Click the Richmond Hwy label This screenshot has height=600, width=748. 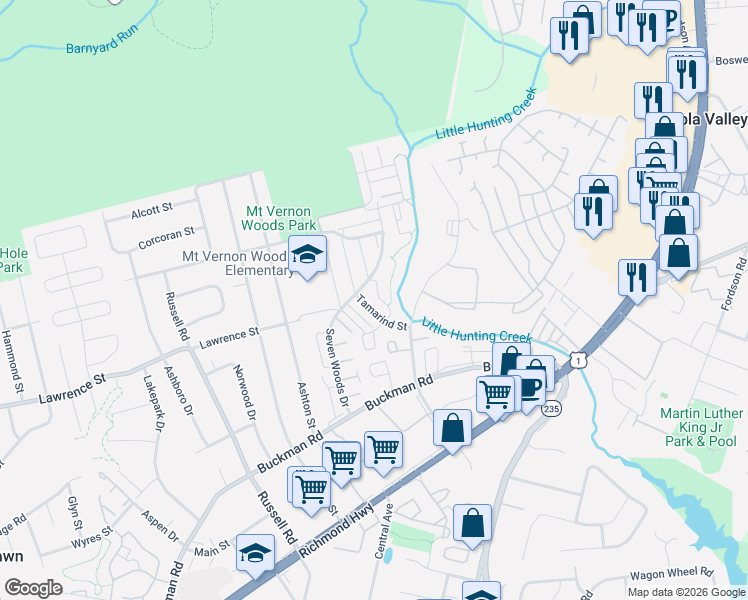pyautogui.click(x=336, y=530)
